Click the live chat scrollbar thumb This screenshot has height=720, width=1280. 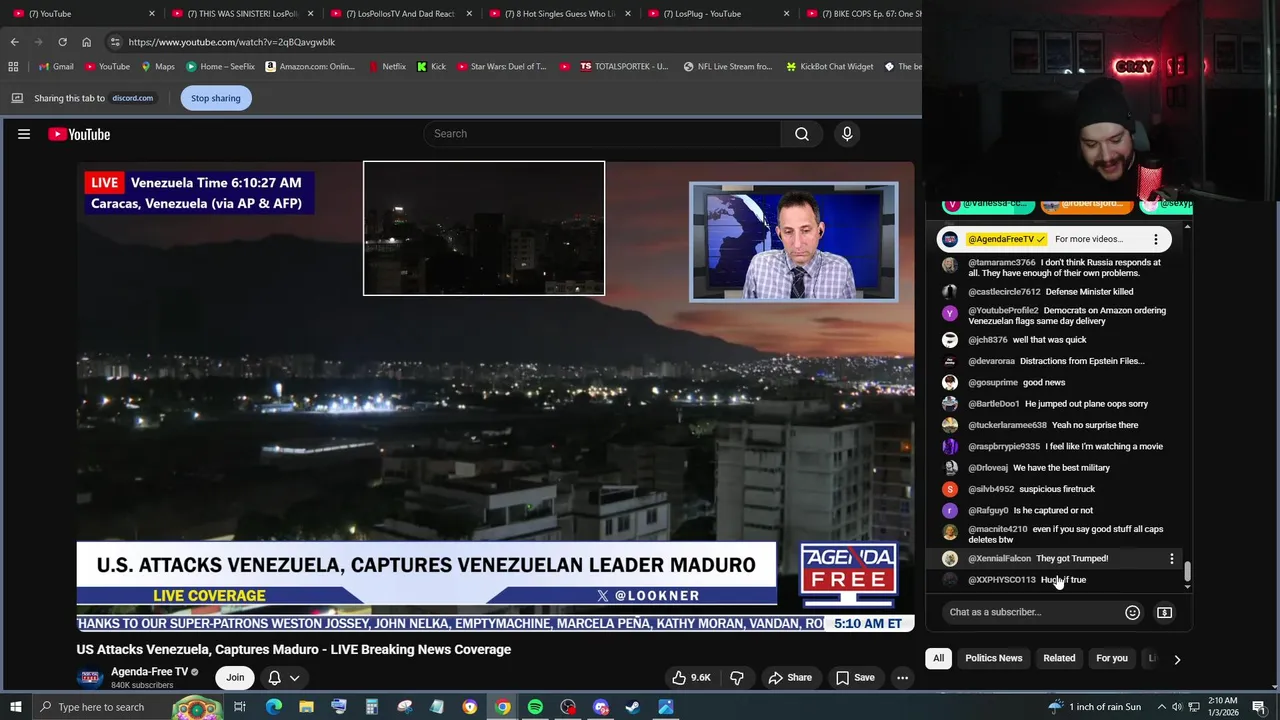pyautogui.click(x=1187, y=571)
